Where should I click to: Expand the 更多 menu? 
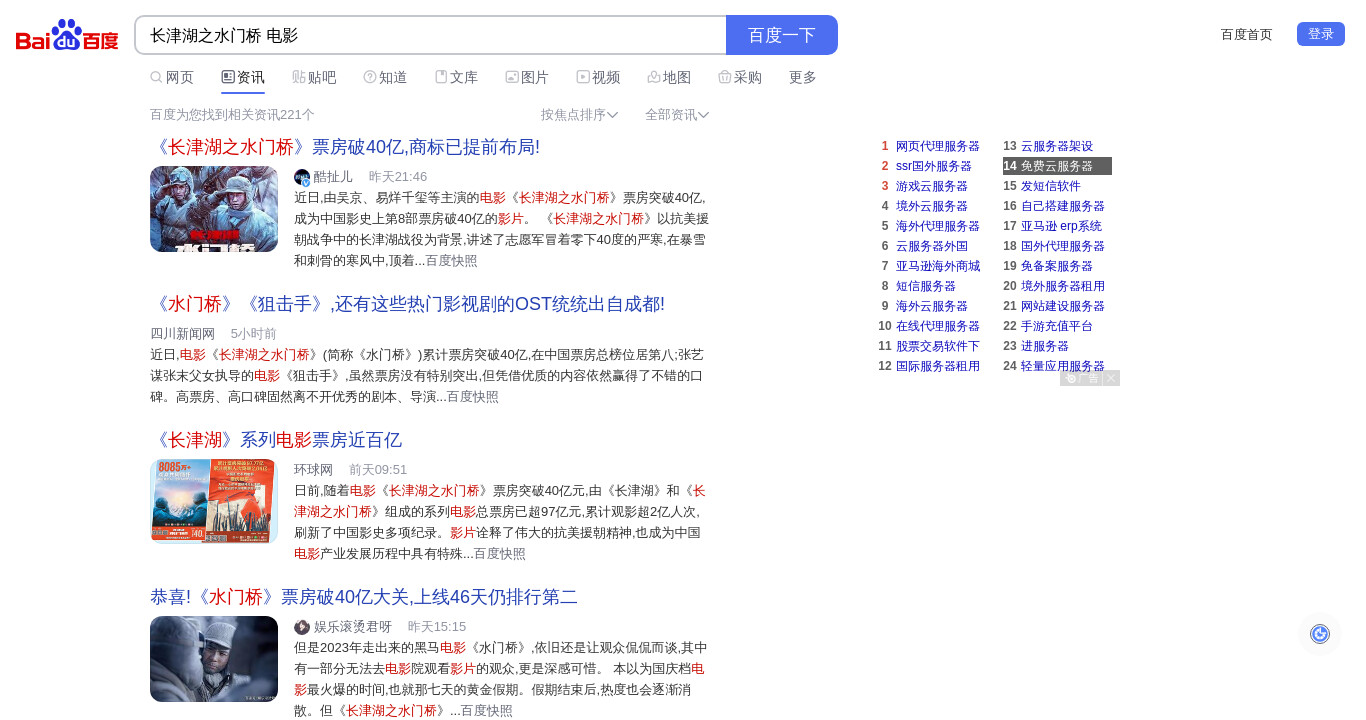[803, 77]
